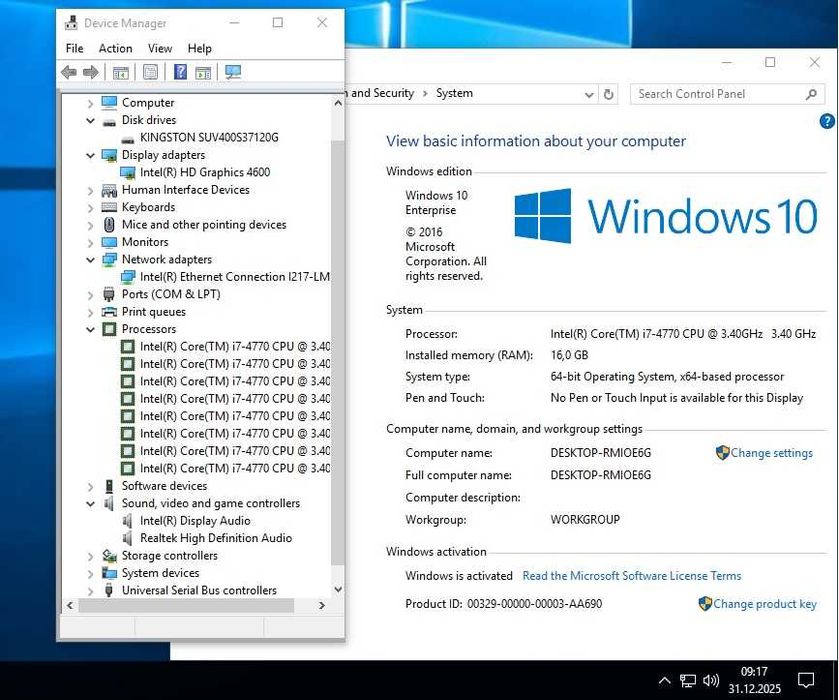Click the Disk drives category icon
Image resolution: width=839 pixels, height=700 pixels.
[109, 121]
